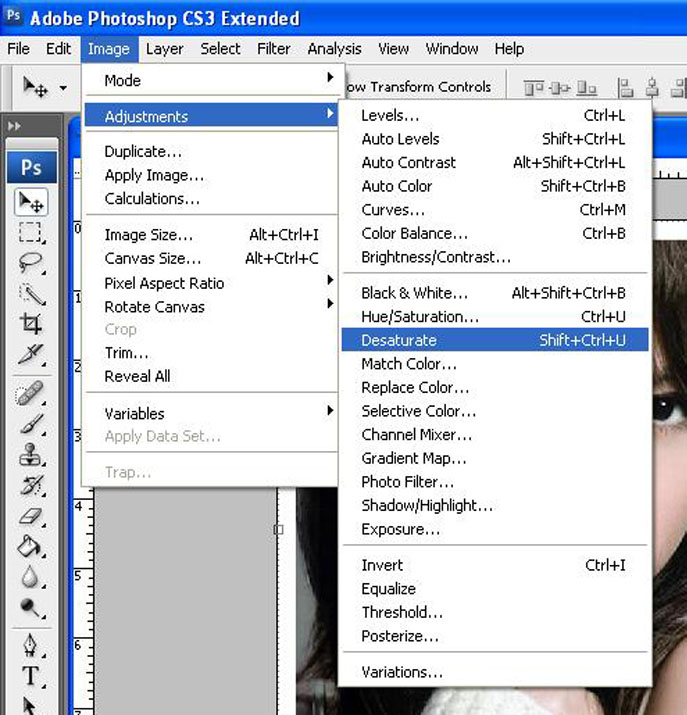The image size is (687, 715).
Task: Expand the Mode submenu
Action: pos(211,80)
